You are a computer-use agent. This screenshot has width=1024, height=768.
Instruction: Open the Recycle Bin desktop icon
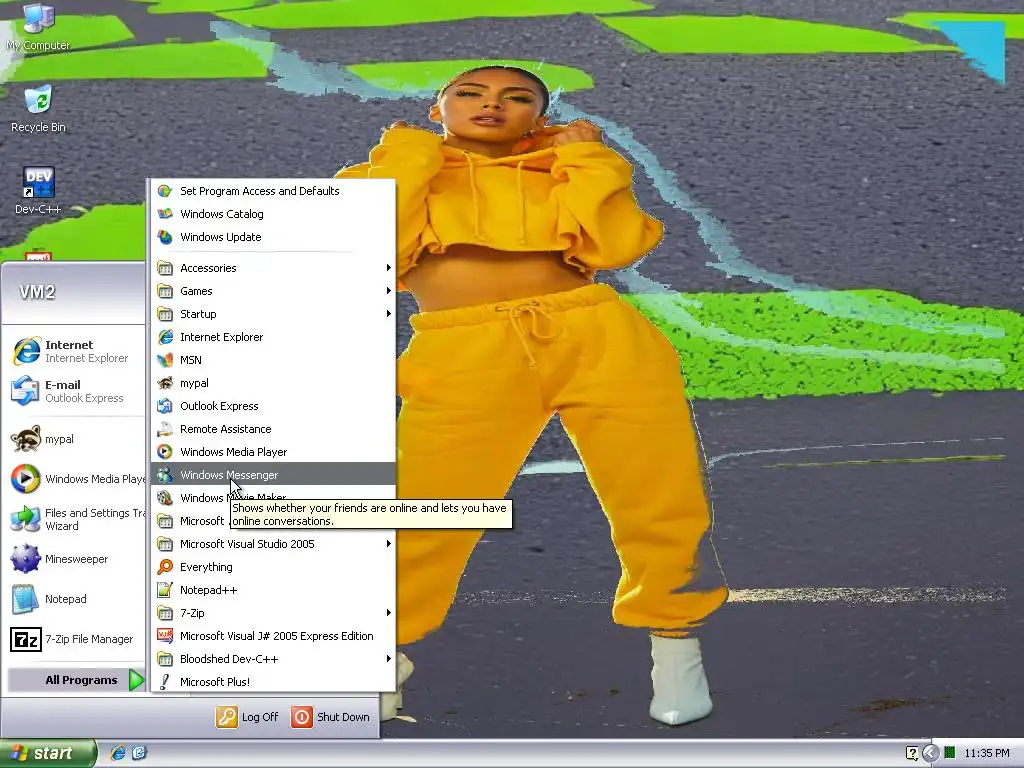[38, 108]
